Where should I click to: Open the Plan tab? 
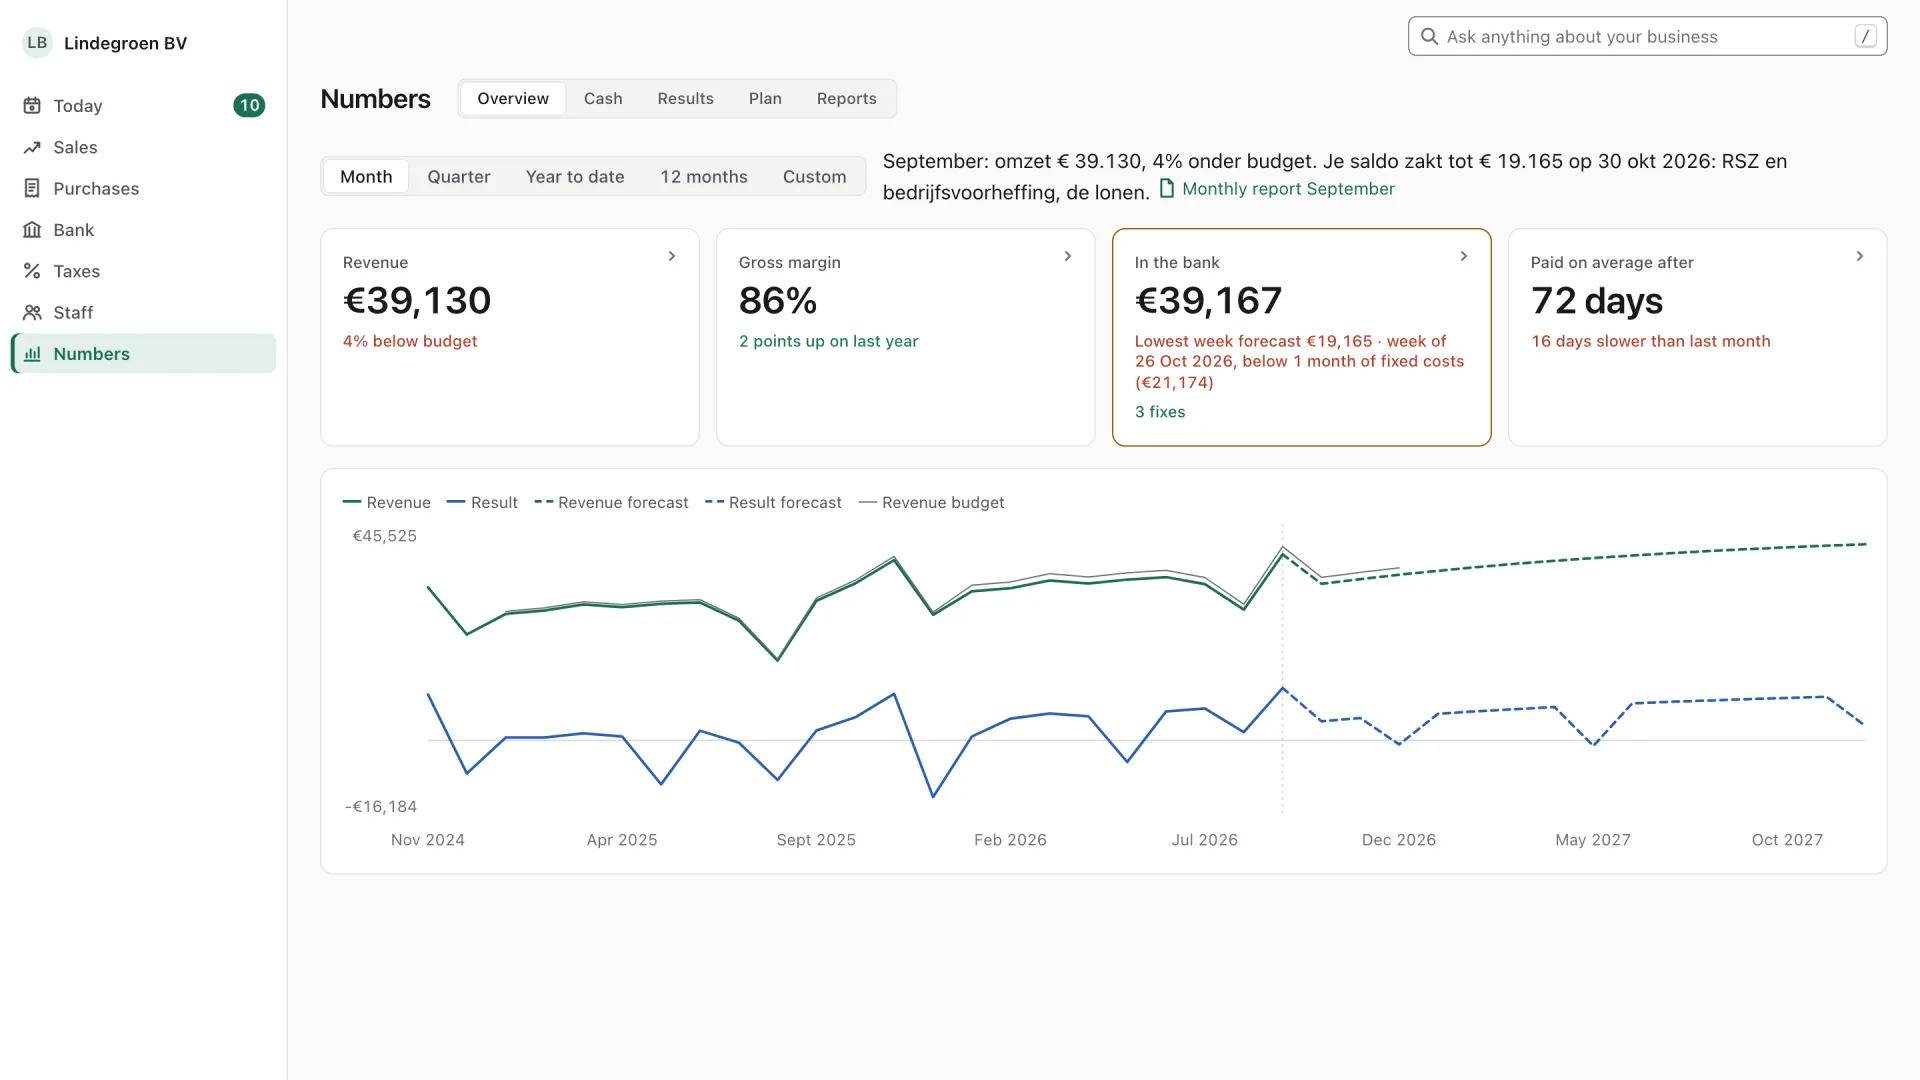765,99
